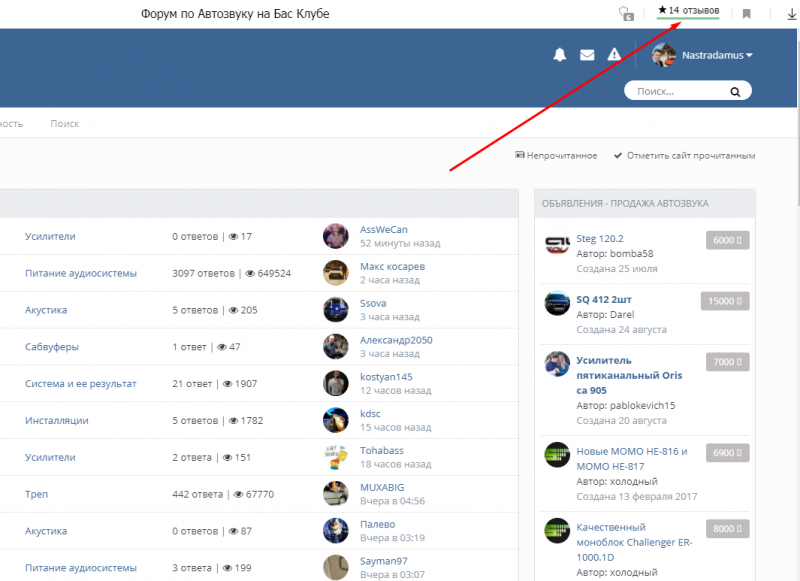Click the search magnifier icon
Viewport: 800px width, 581px height.
click(735, 92)
